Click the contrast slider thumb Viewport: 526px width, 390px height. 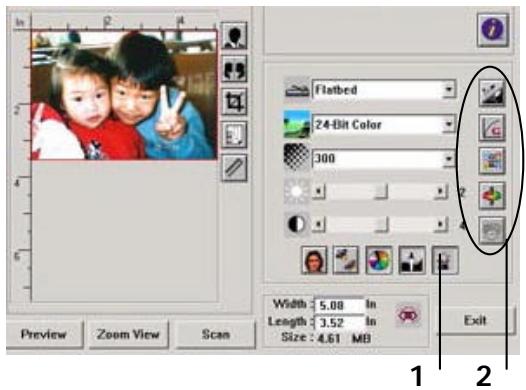(382, 225)
